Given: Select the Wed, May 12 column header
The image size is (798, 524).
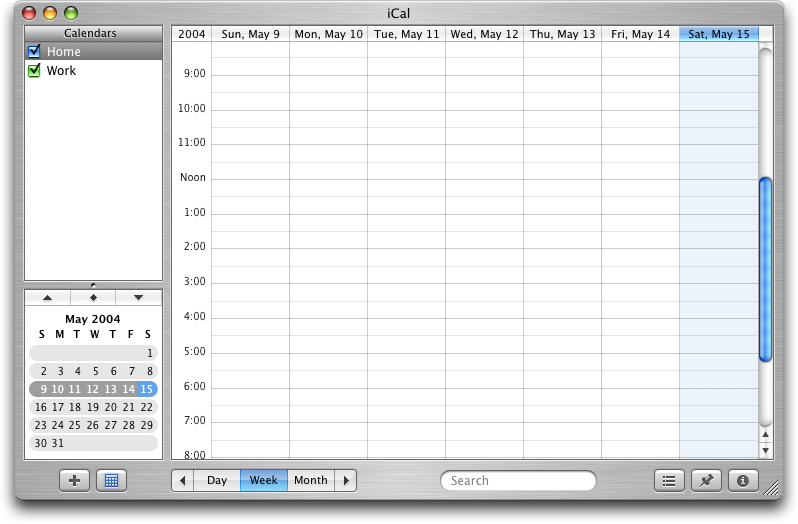Looking at the screenshot, I should [484, 34].
